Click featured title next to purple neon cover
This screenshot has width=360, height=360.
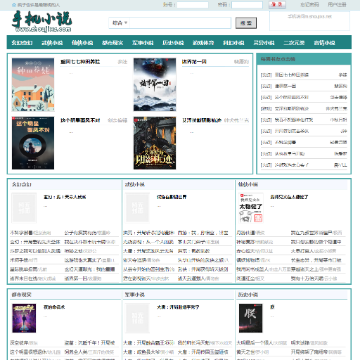point(54,307)
